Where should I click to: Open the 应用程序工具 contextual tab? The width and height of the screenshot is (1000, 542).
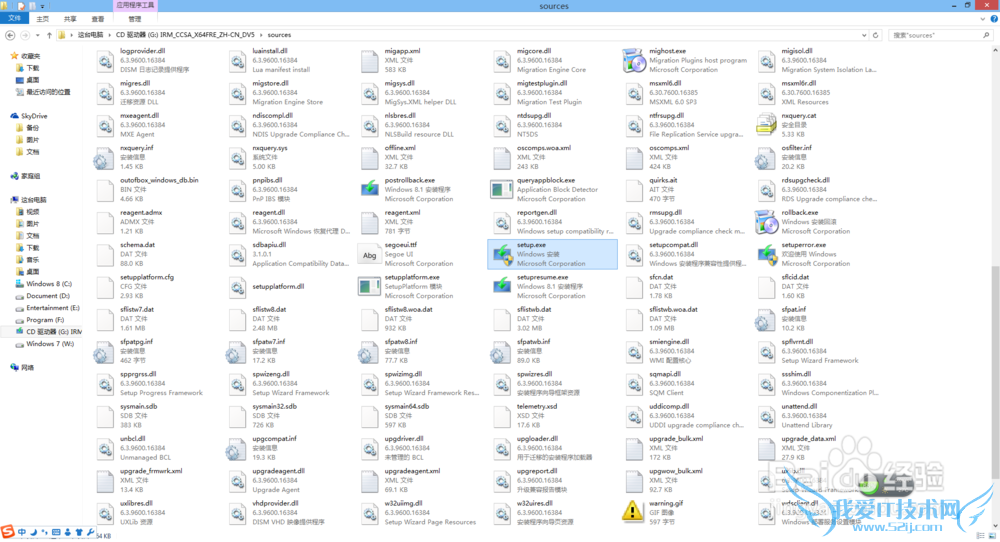point(135,5)
